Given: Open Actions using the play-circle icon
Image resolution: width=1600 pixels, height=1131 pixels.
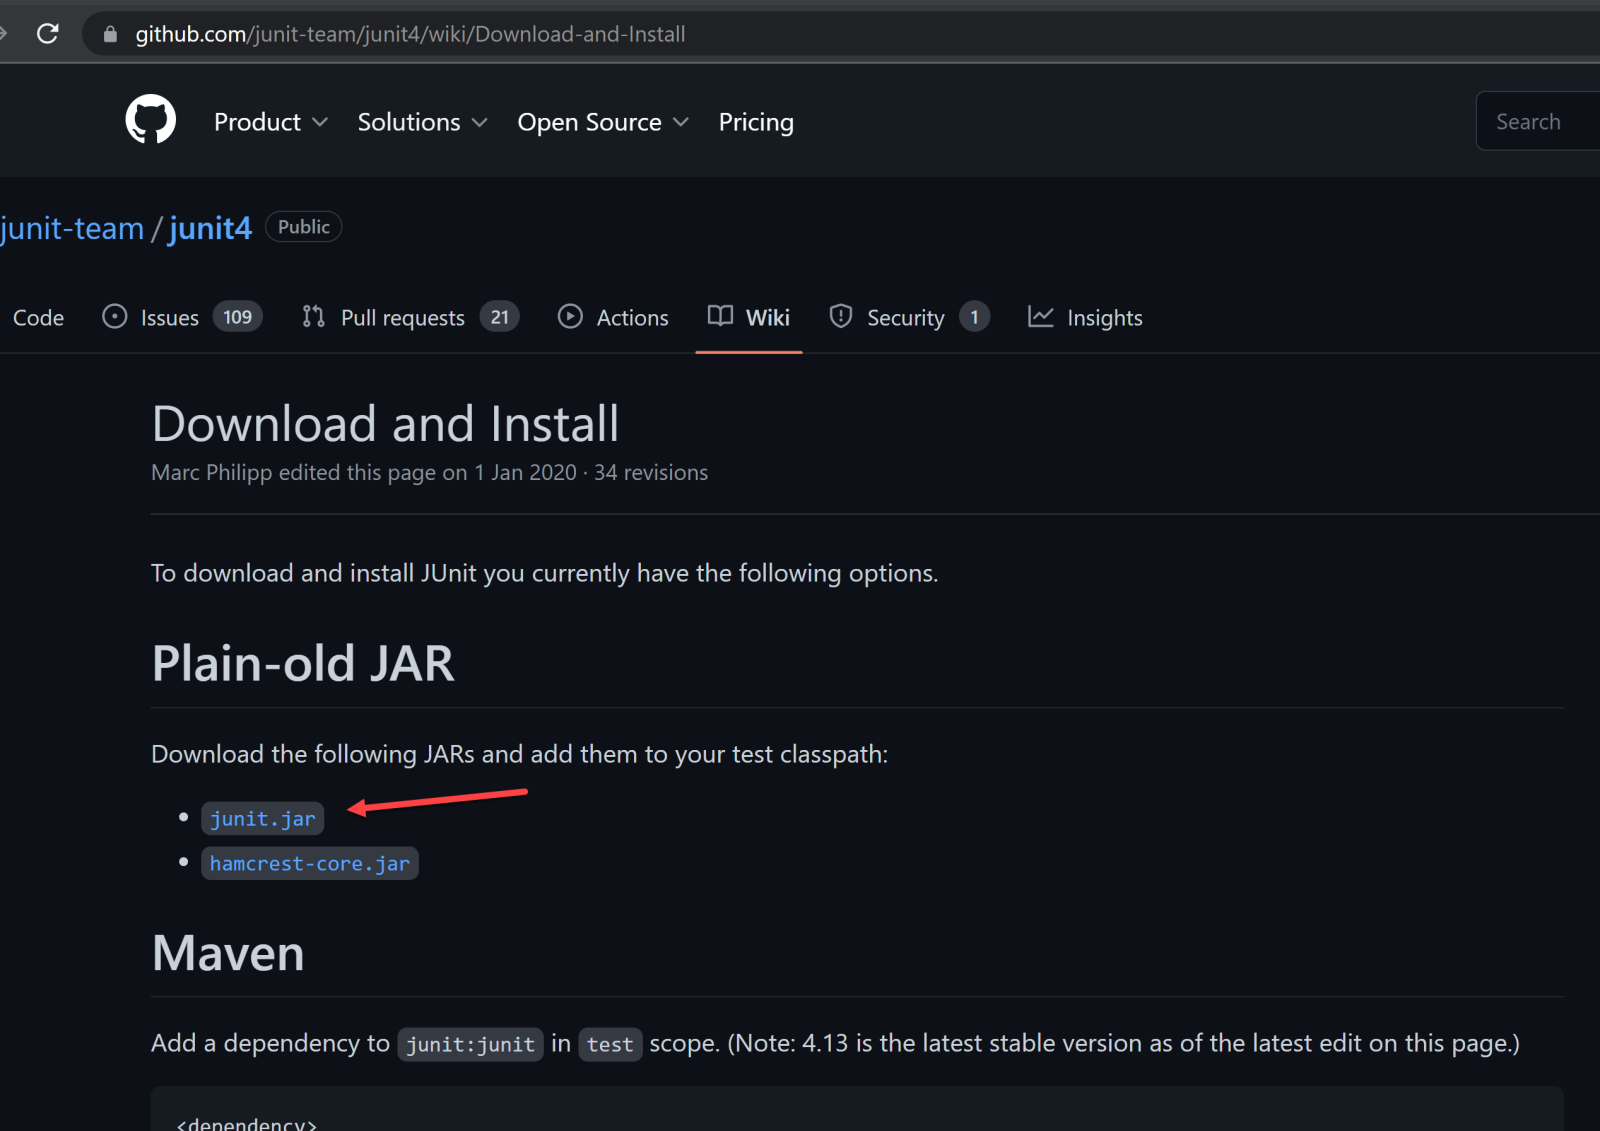Looking at the screenshot, I should click(570, 317).
